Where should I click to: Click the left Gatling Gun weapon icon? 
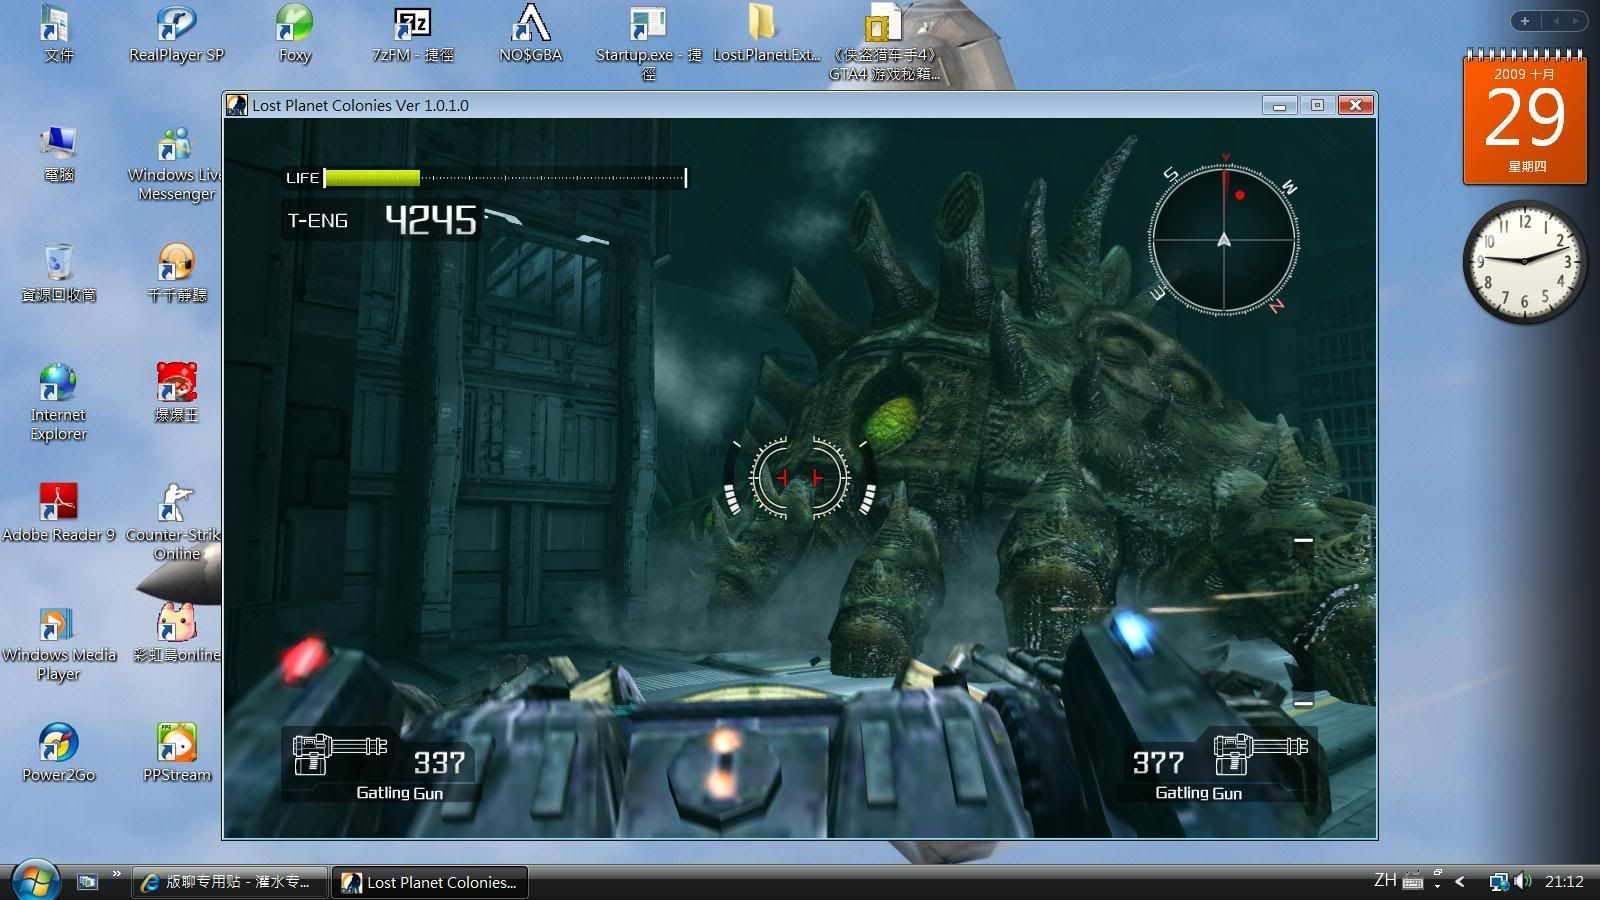[339, 754]
